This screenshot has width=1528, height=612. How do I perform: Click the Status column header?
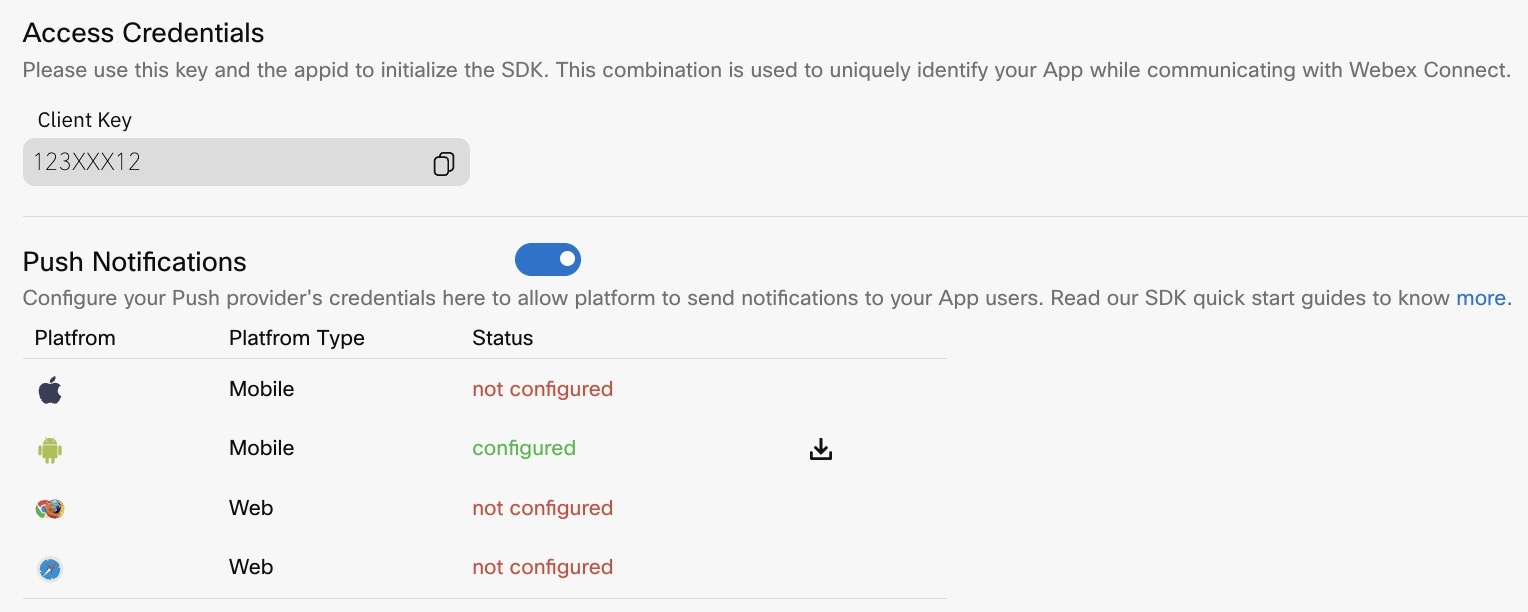[502, 338]
